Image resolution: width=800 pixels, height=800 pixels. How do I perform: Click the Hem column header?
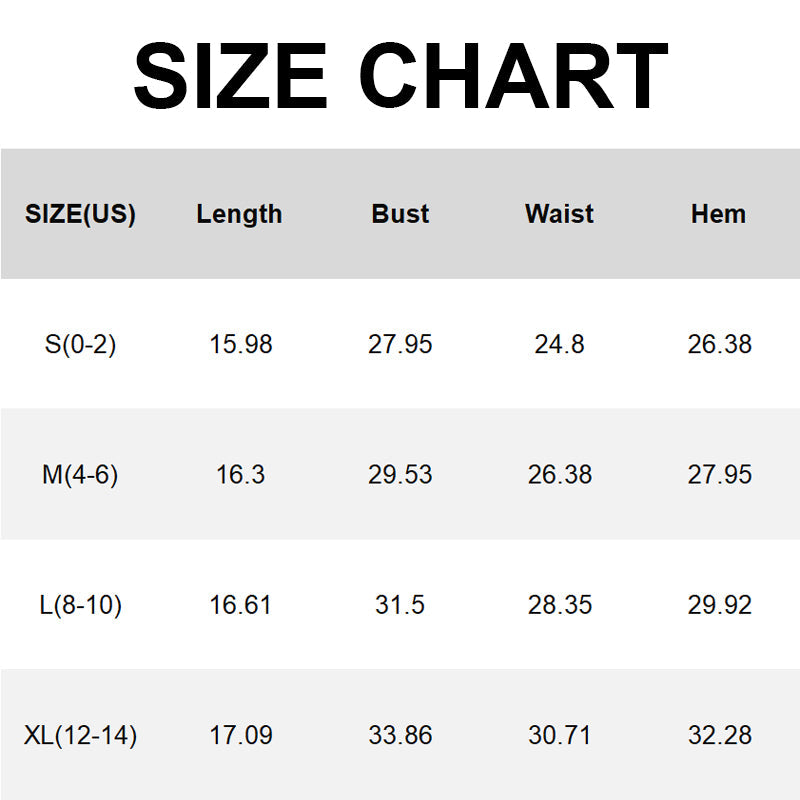[x=718, y=214]
